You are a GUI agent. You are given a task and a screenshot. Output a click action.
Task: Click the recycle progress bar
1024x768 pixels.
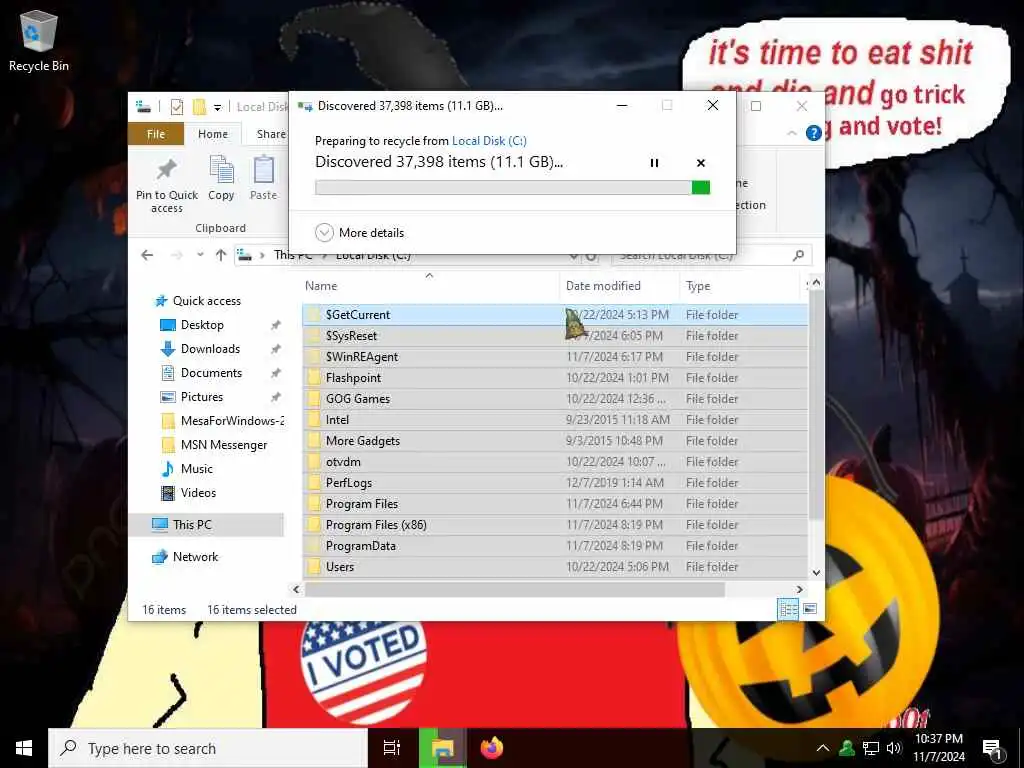(x=512, y=187)
